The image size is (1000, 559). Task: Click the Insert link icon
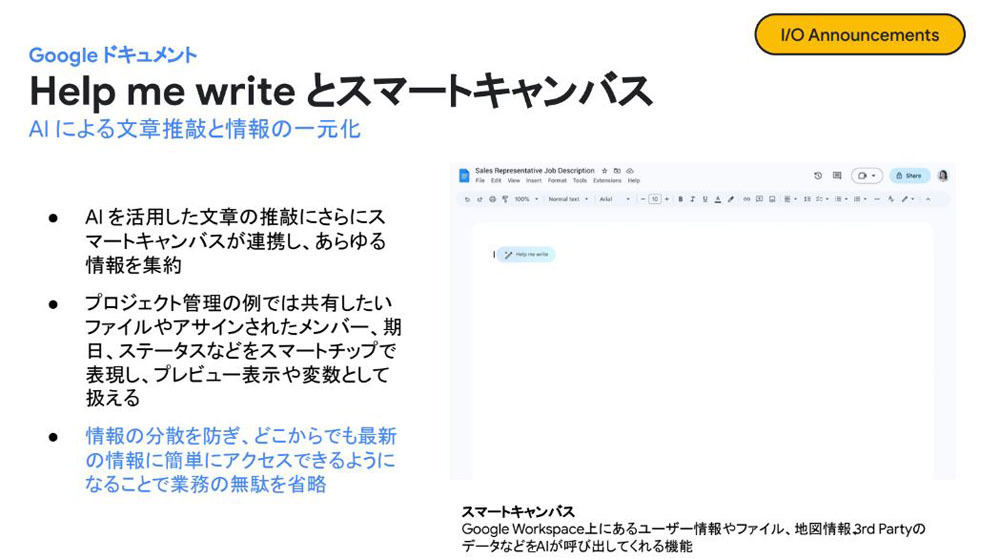pos(747,199)
